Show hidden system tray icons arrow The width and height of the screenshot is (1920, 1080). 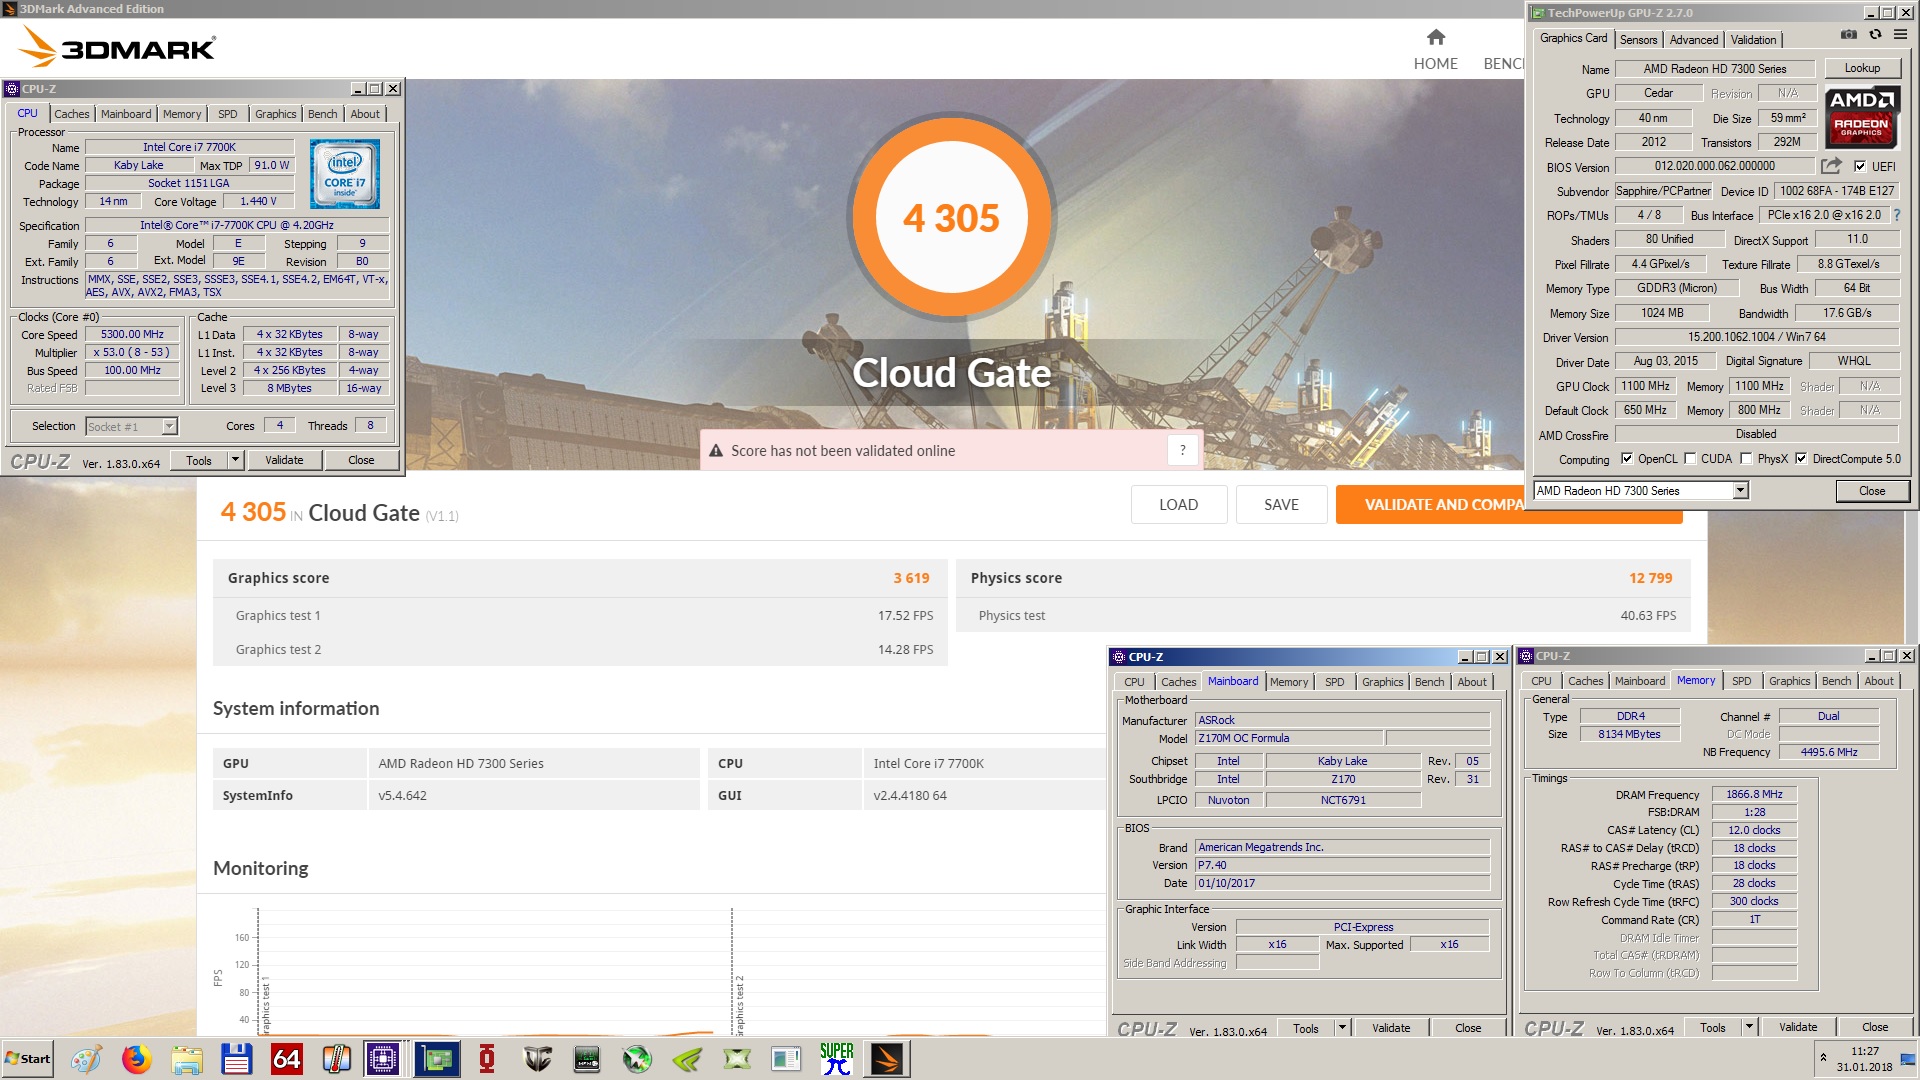(1823, 1058)
